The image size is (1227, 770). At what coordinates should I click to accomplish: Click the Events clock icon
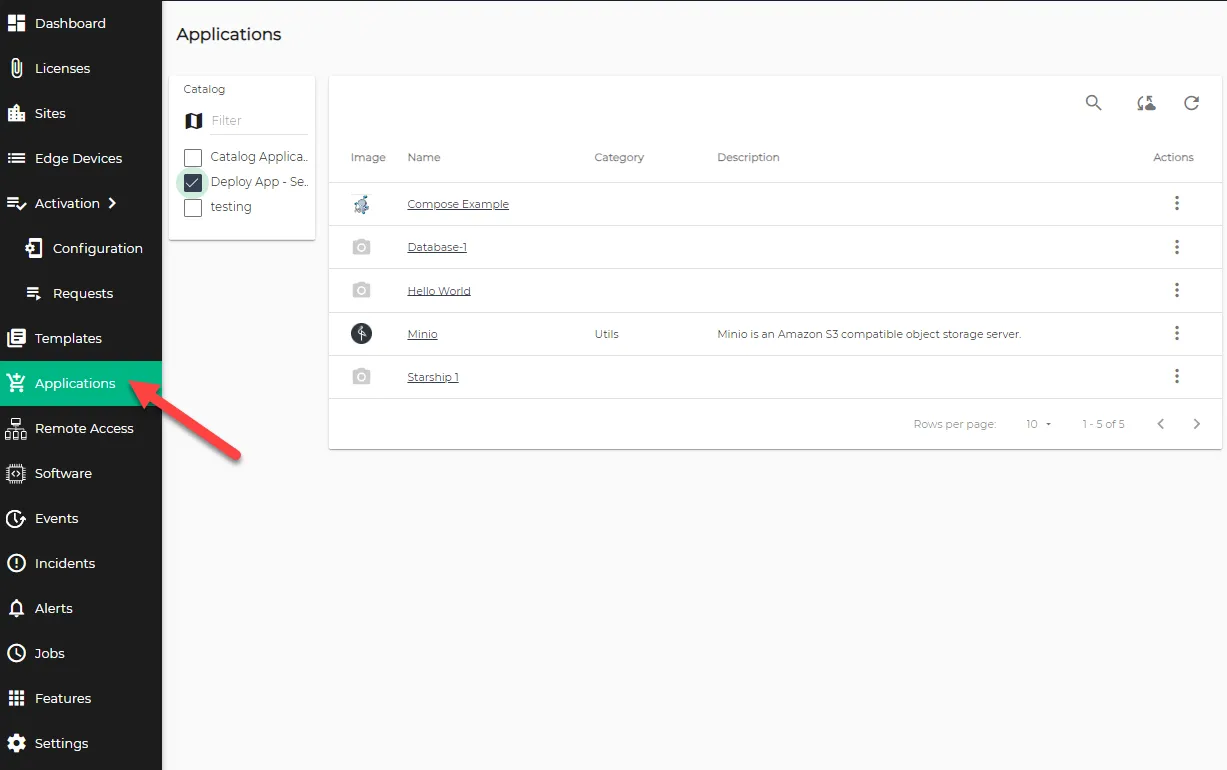[16, 518]
